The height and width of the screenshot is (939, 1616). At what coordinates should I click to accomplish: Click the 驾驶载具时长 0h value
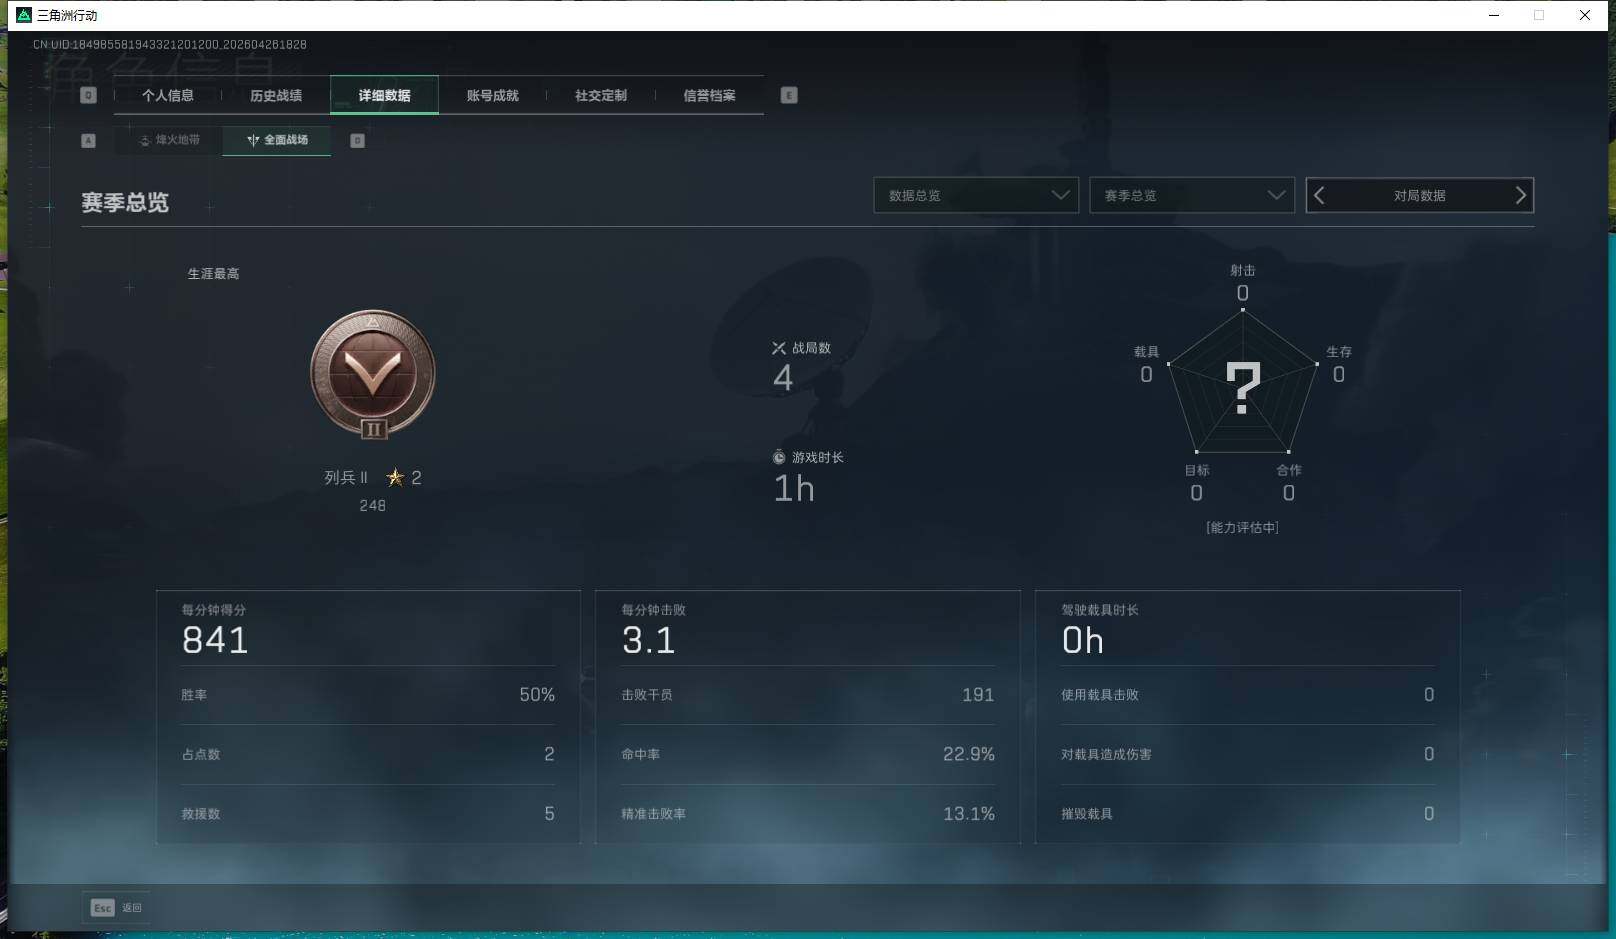[1083, 640]
